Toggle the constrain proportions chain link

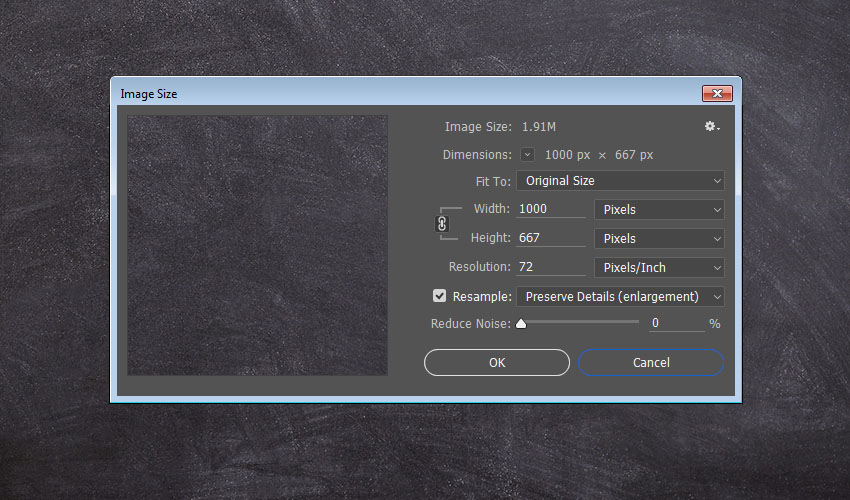coord(442,224)
